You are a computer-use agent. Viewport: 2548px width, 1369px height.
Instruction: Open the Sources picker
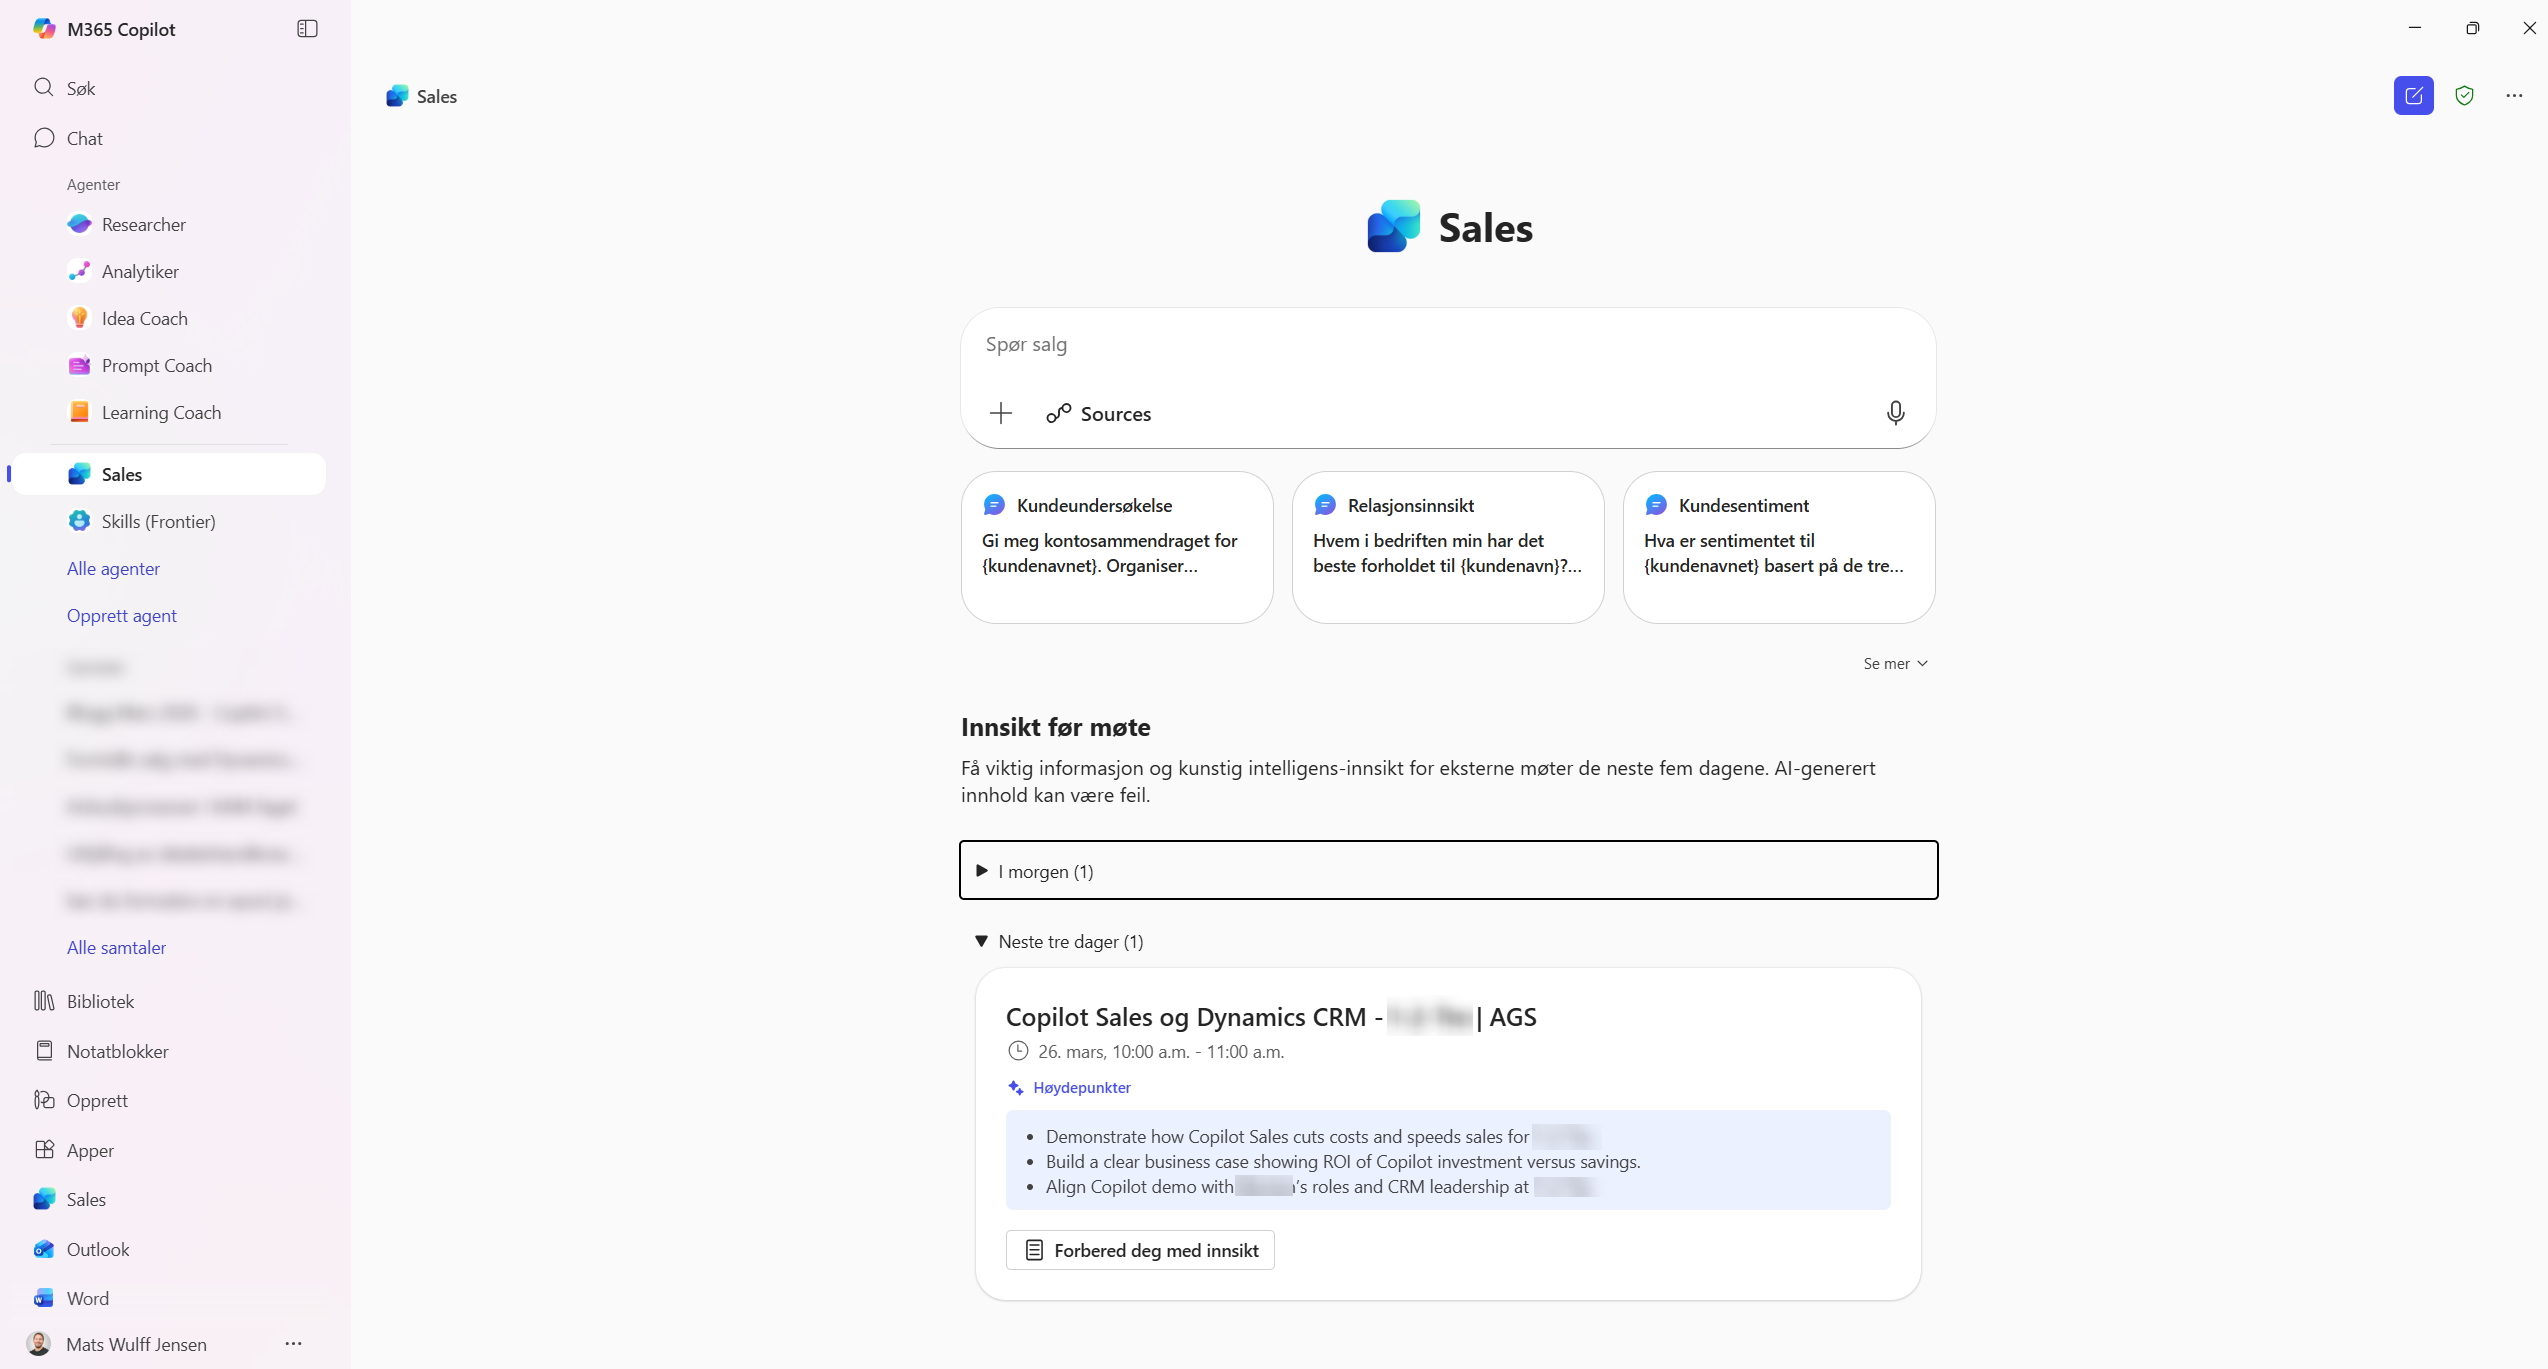click(x=1099, y=414)
